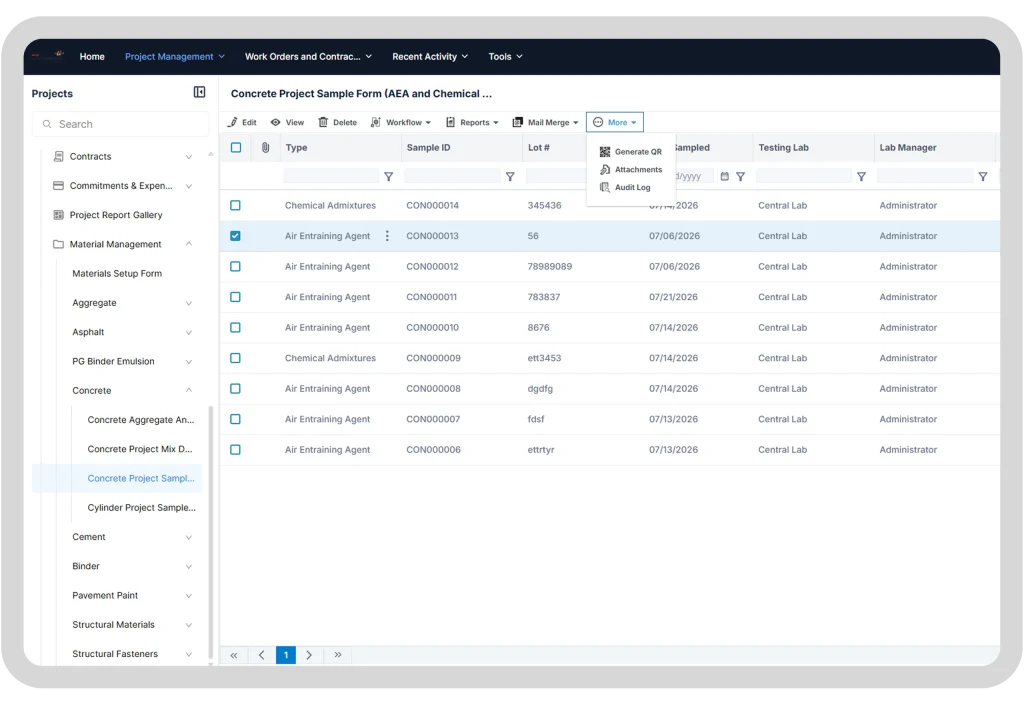Click the Testing Lab column filter icon
Image resolution: width=1024 pixels, height=705 pixels.
click(861, 176)
